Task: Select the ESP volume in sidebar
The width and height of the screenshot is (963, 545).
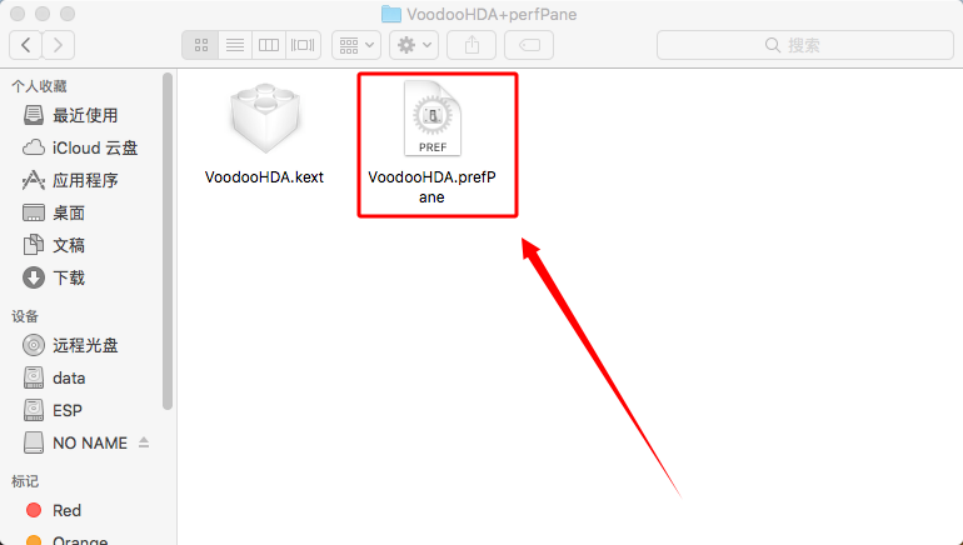Action: coord(53,410)
